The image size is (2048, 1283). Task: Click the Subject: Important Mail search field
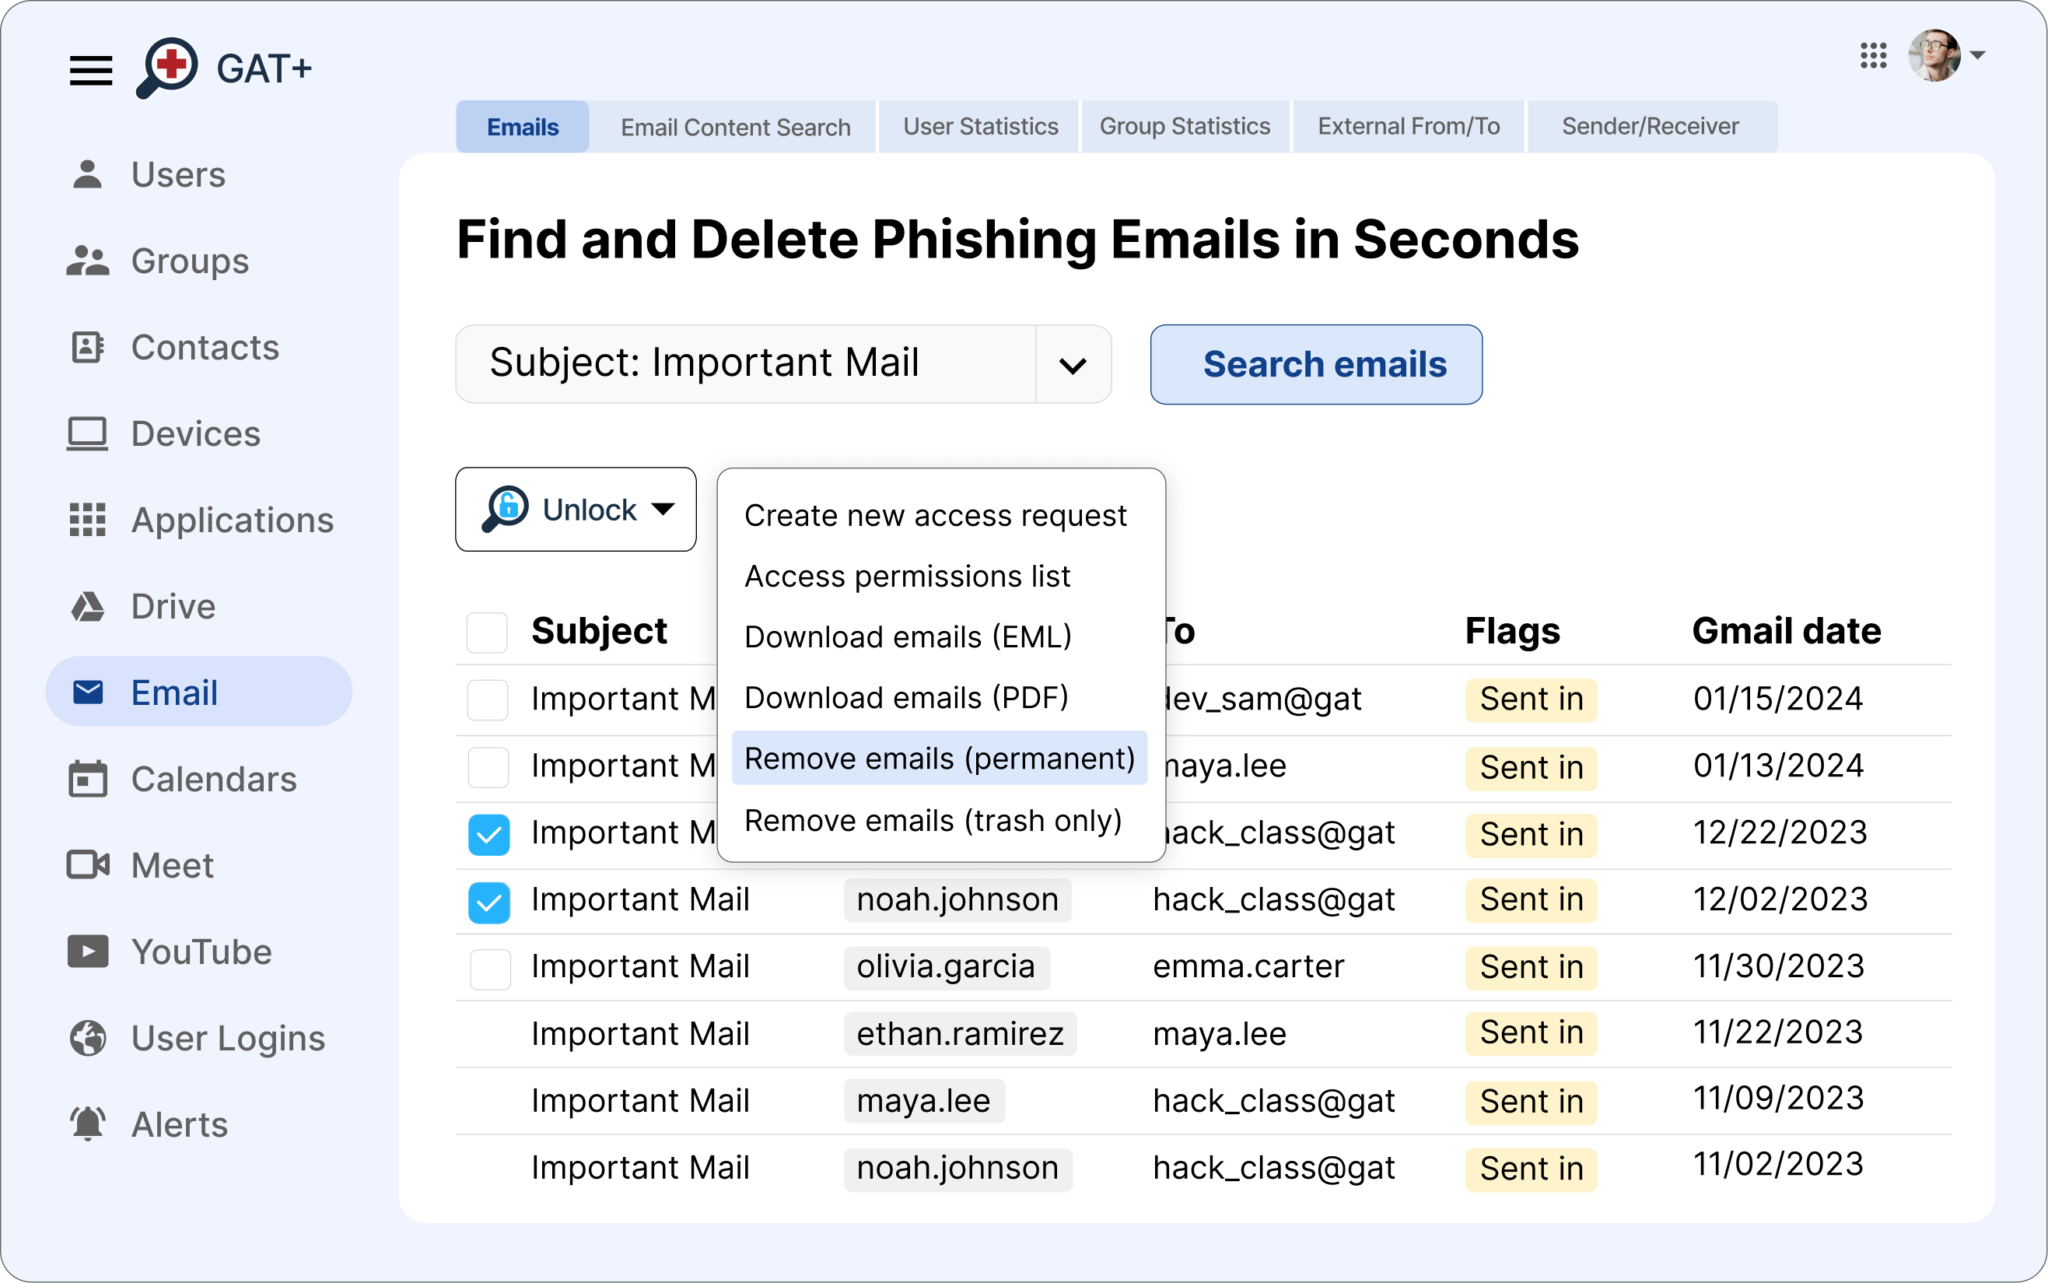pyautogui.click(x=746, y=364)
